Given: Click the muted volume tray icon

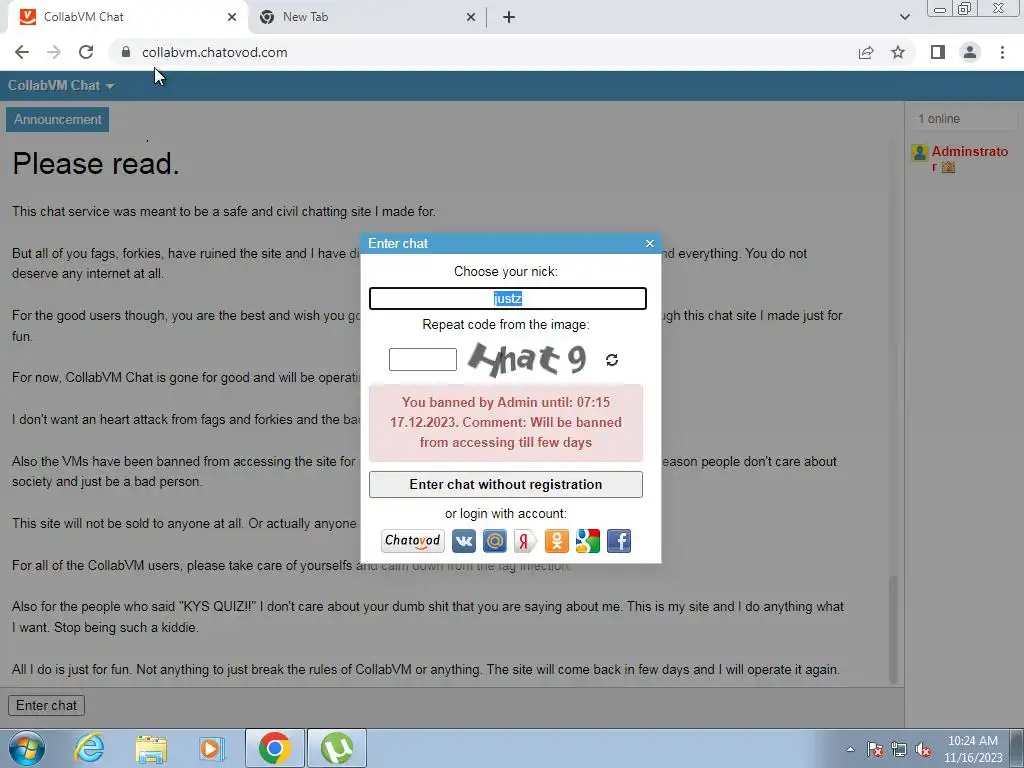Looking at the screenshot, I should (923, 750).
